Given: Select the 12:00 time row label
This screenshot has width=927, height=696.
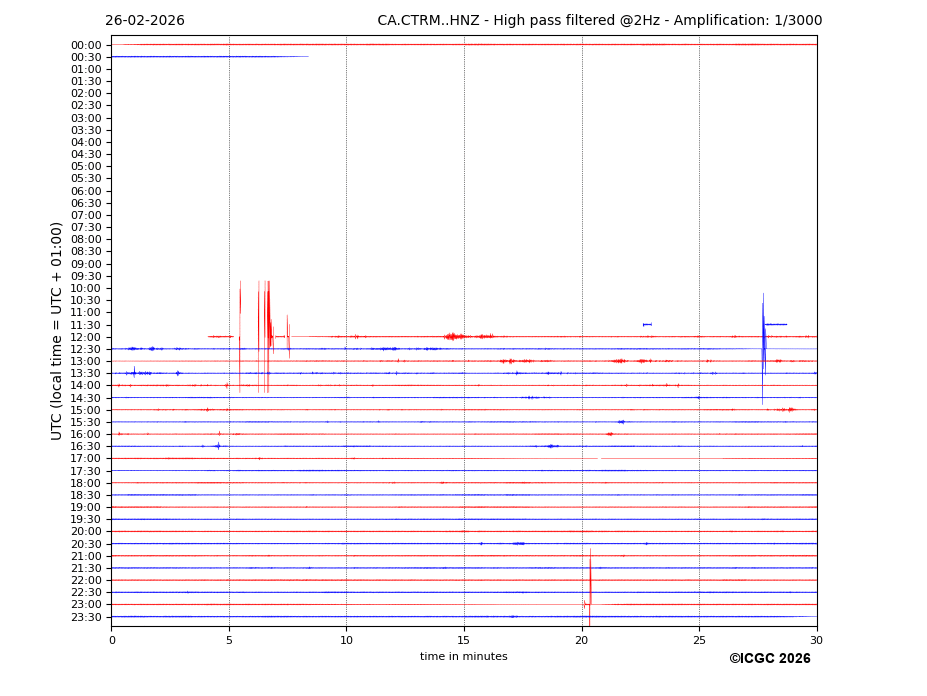Looking at the screenshot, I should [x=86, y=337].
